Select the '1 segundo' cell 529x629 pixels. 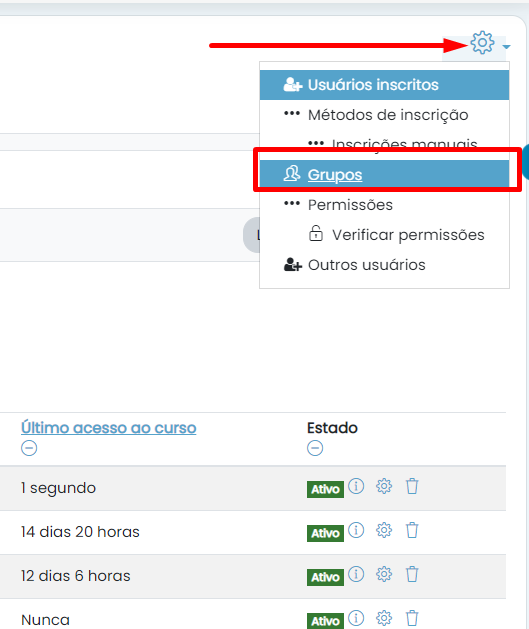coord(59,488)
